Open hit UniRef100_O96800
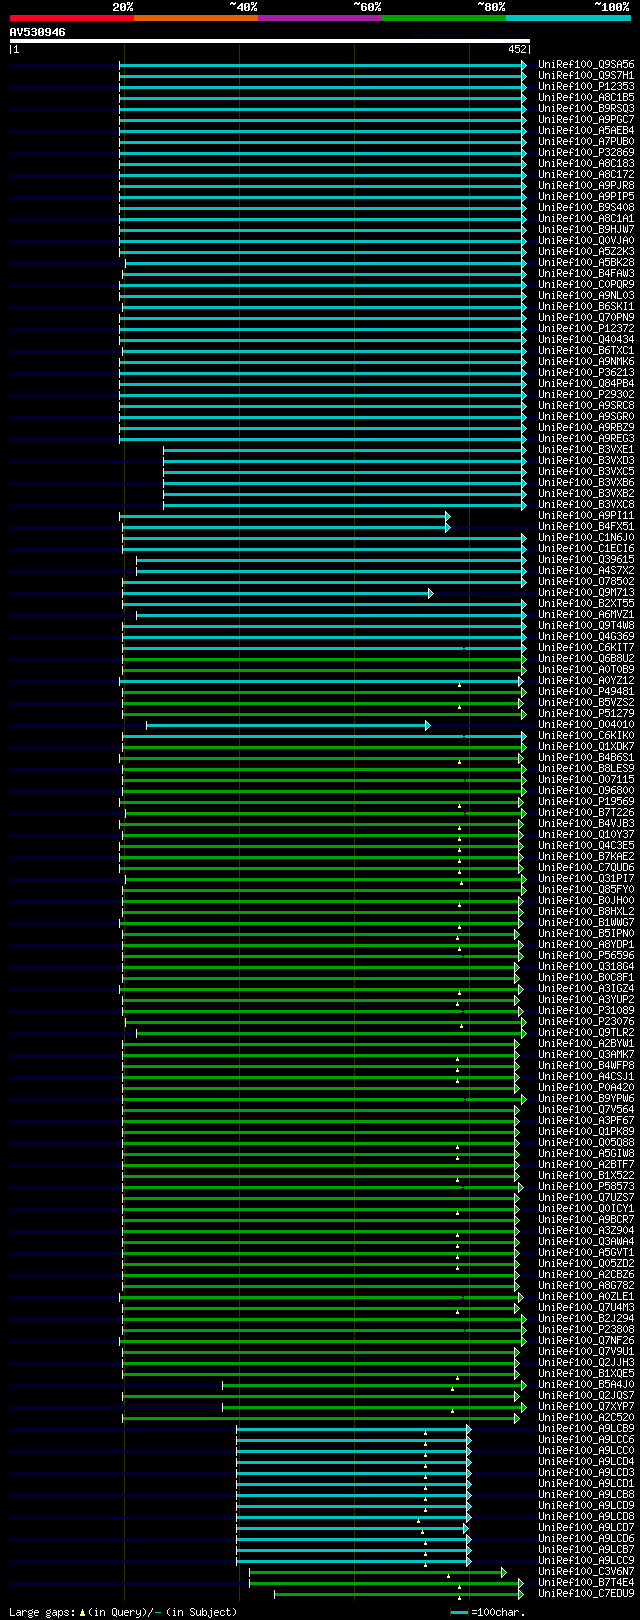640x1620 pixels. tap(586, 790)
